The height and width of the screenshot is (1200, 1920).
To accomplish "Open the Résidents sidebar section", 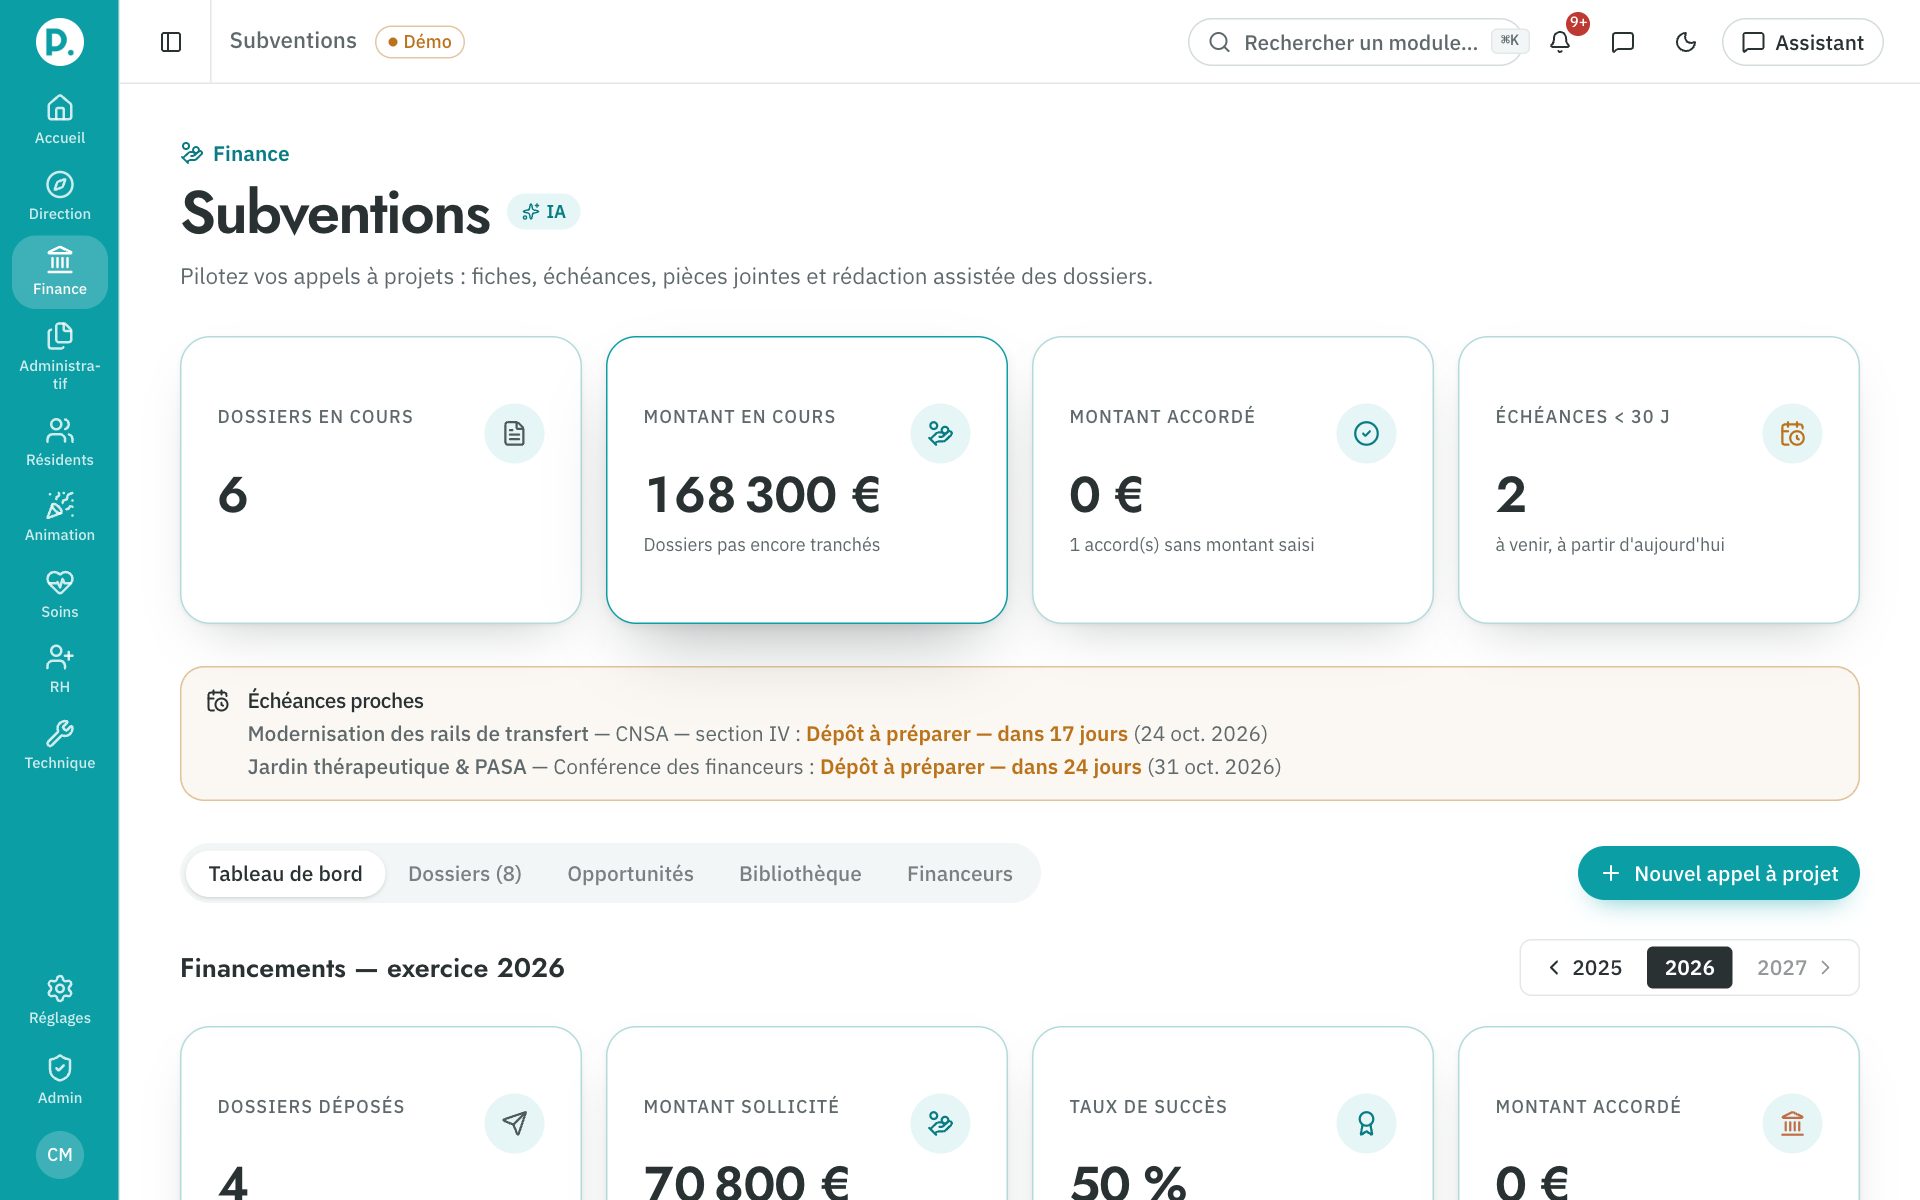I will [x=60, y=442].
